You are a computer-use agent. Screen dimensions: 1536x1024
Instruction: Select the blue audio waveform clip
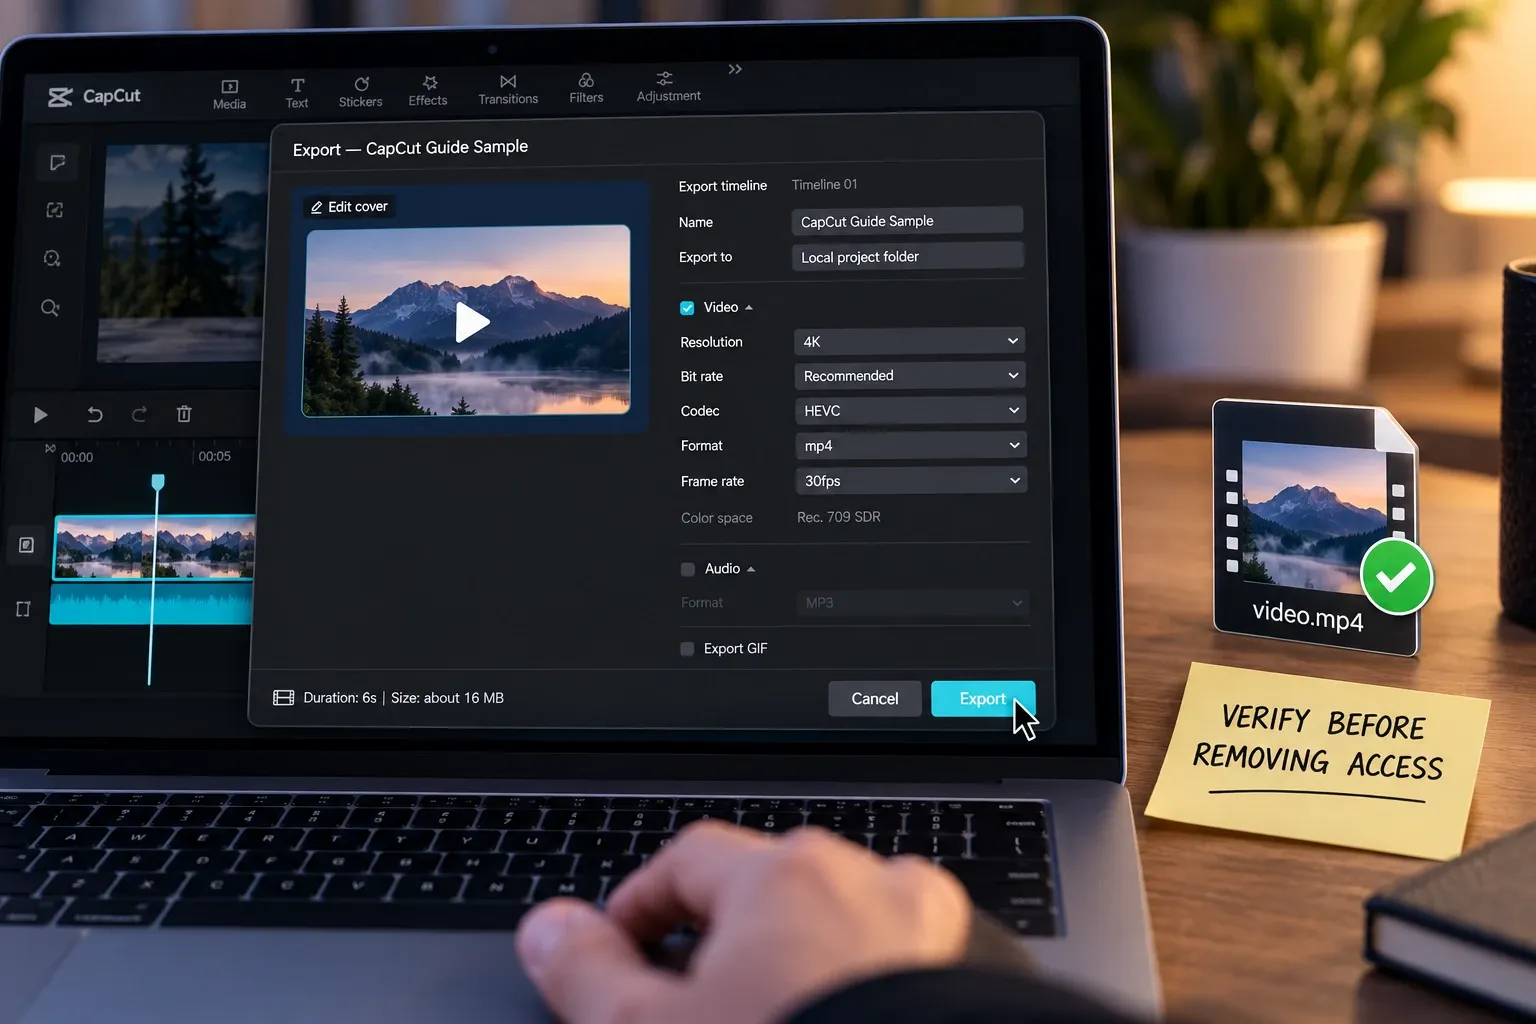151,605
